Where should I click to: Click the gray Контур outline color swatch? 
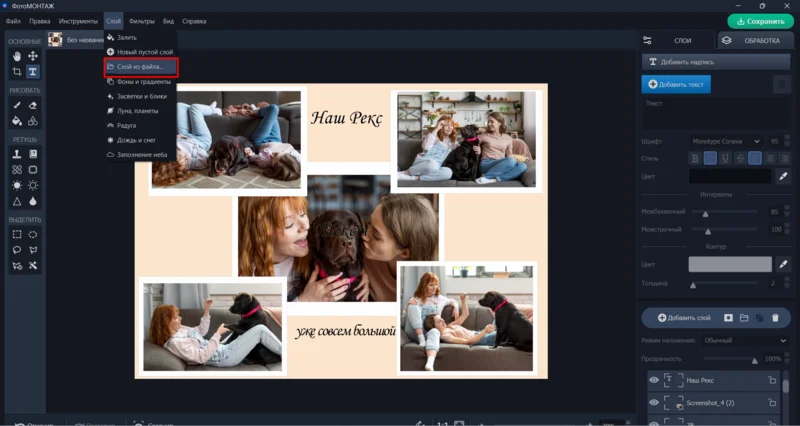[729, 264]
